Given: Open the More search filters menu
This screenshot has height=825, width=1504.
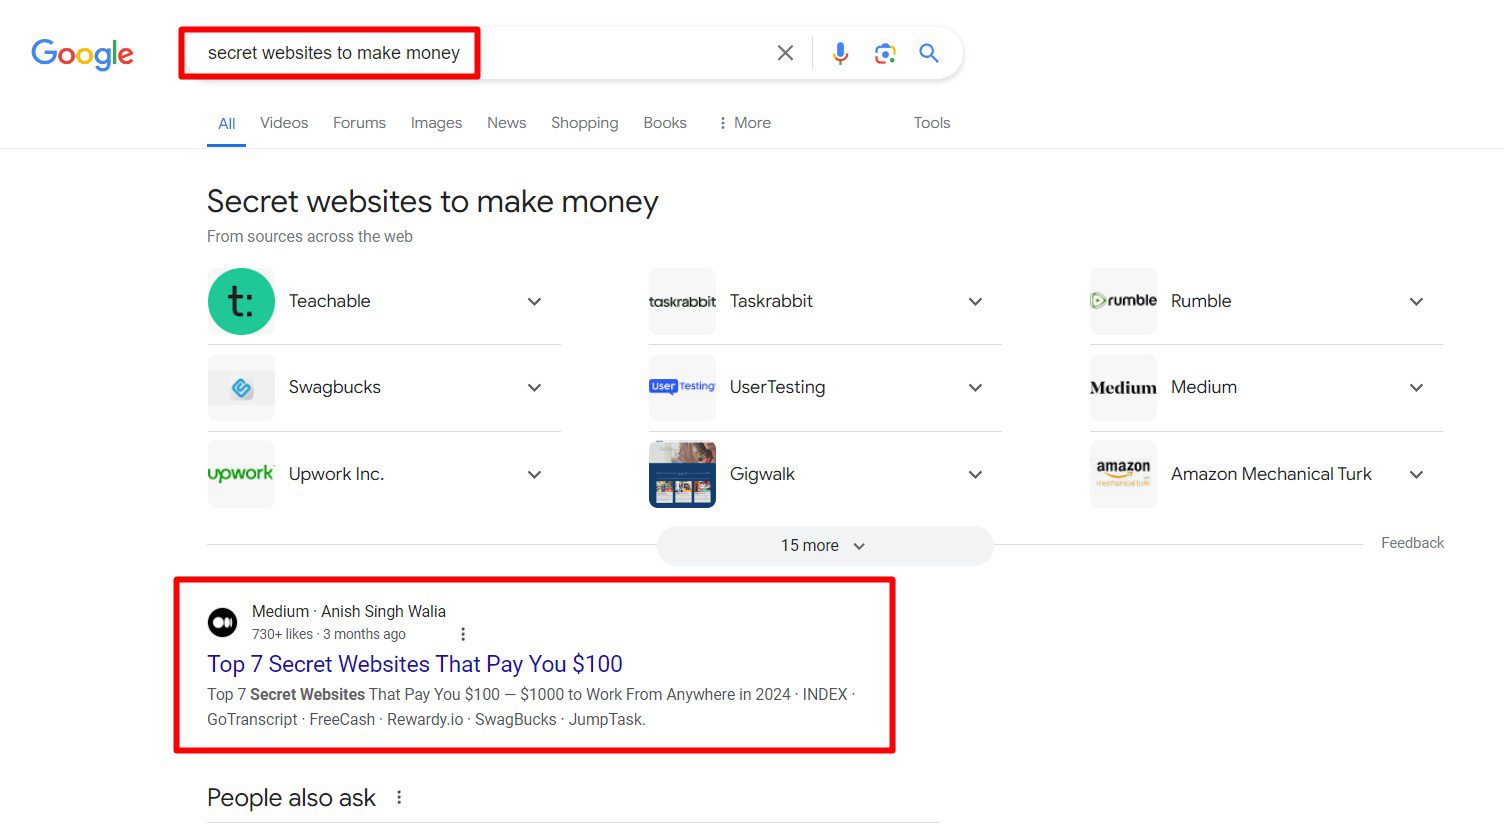Looking at the screenshot, I should pos(745,123).
